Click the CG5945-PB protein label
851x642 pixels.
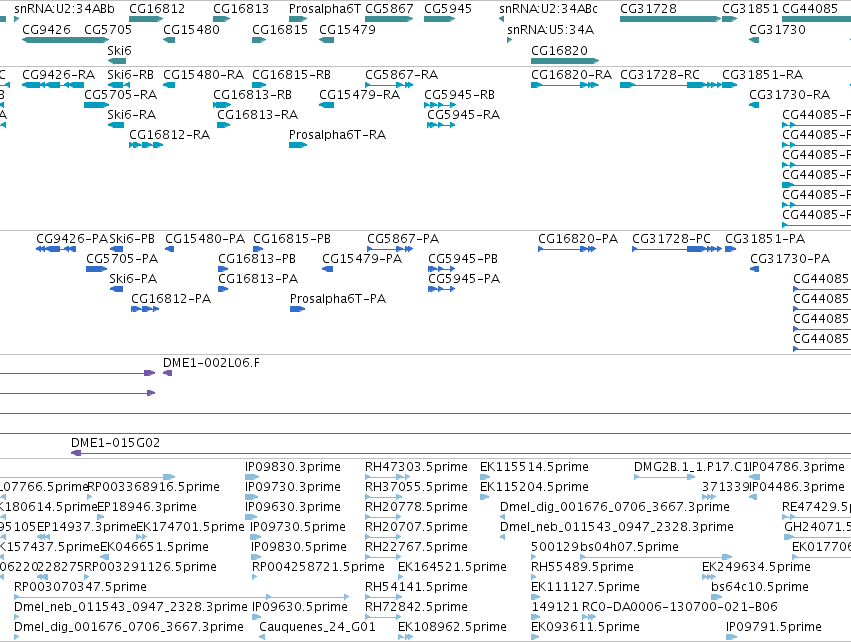(463, 259)
